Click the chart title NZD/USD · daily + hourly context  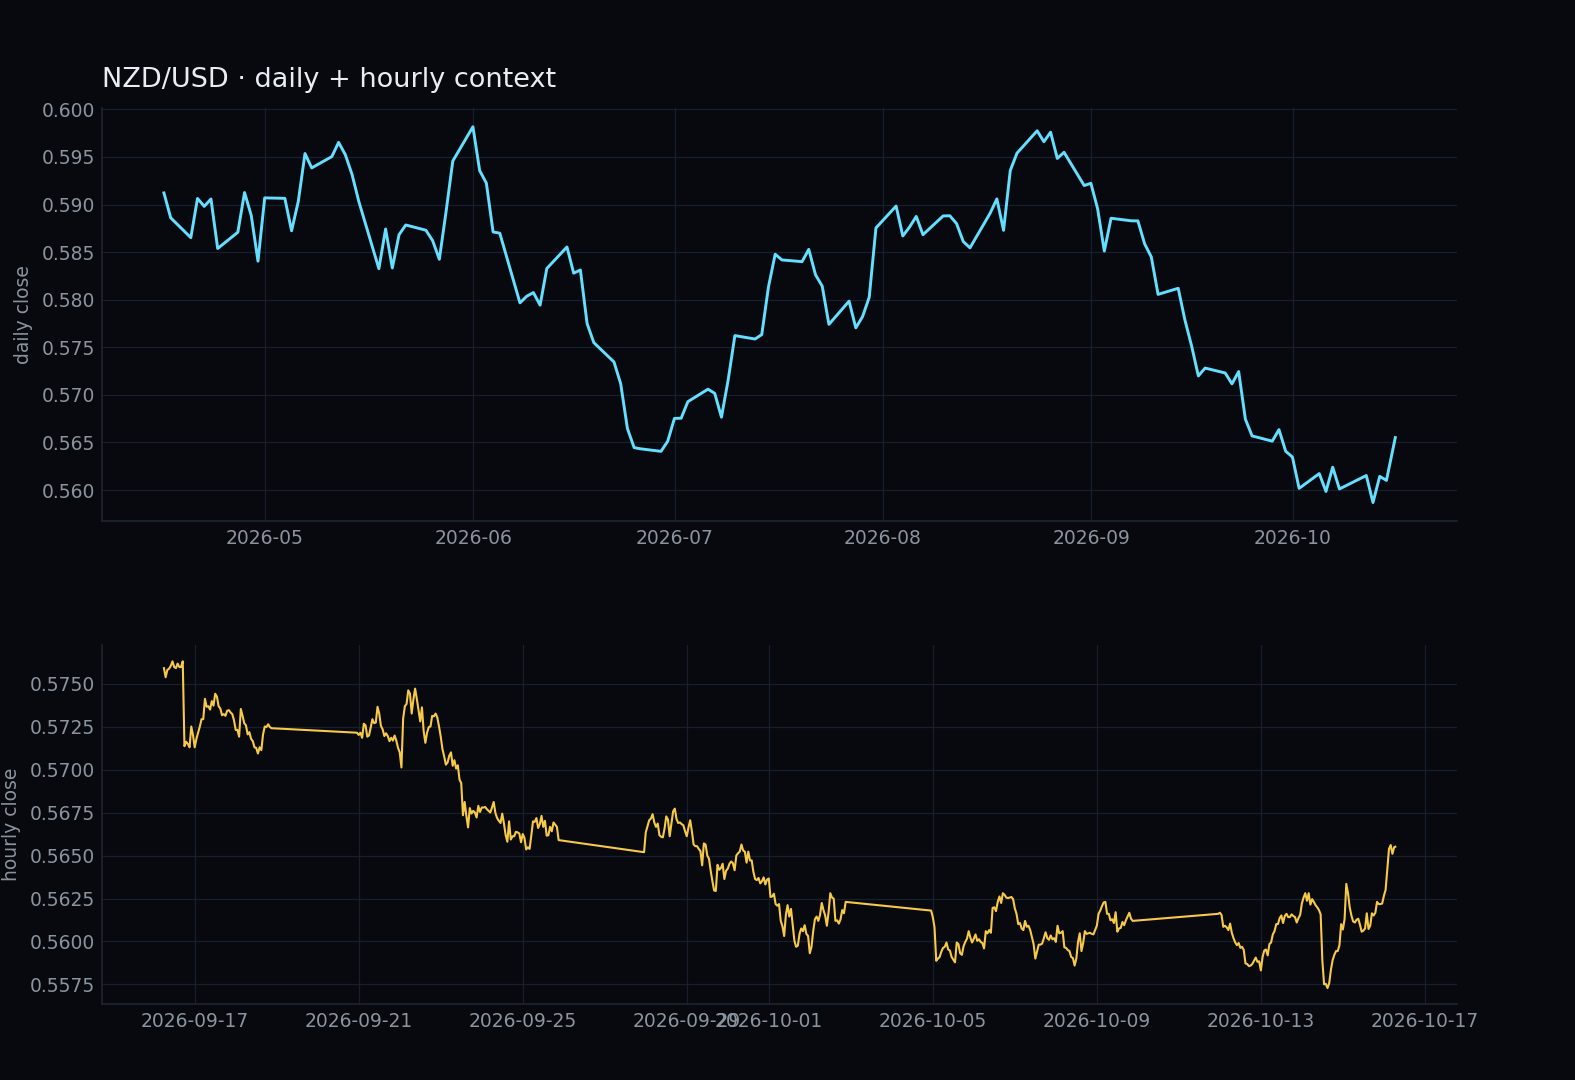pyautogui.click(x=329, y=78)
